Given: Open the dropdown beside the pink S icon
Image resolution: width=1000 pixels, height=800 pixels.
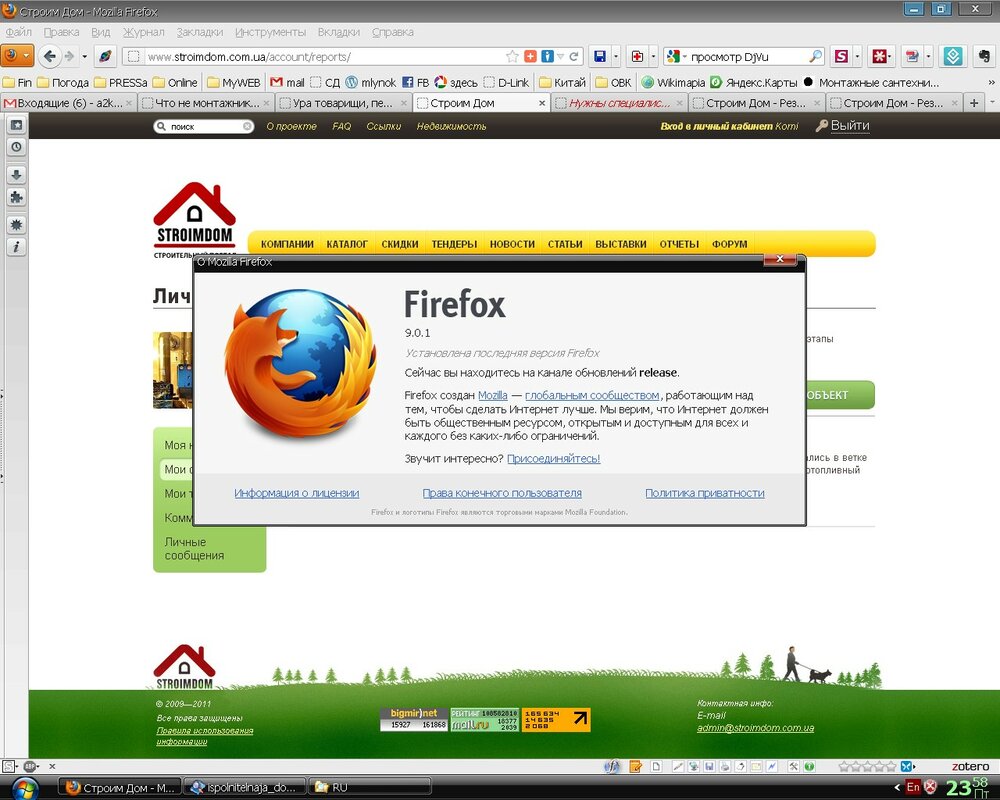Looking at the screenshot, I should point(857,57).
